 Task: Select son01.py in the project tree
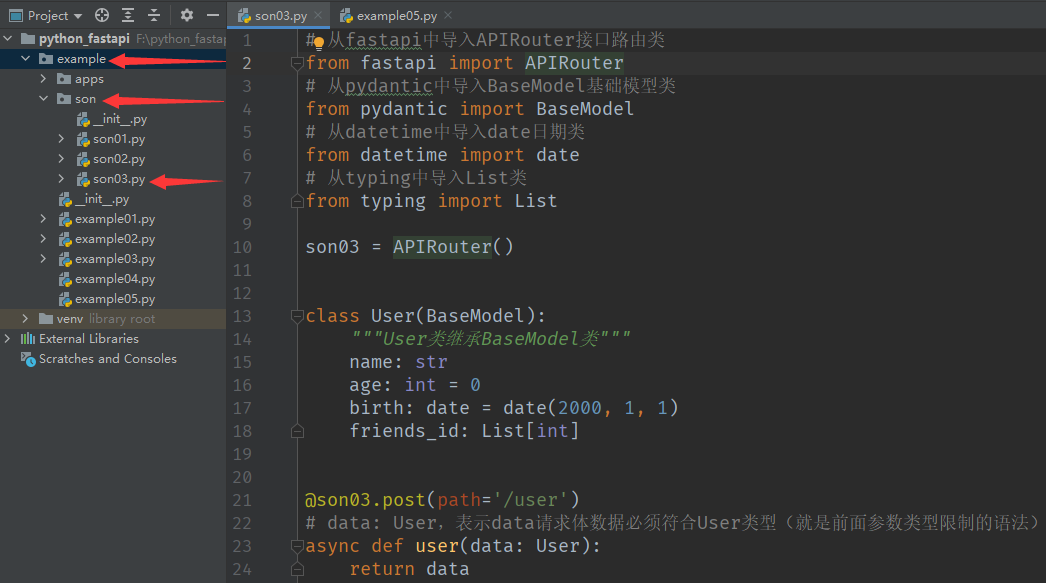click(x=118, y=139)
